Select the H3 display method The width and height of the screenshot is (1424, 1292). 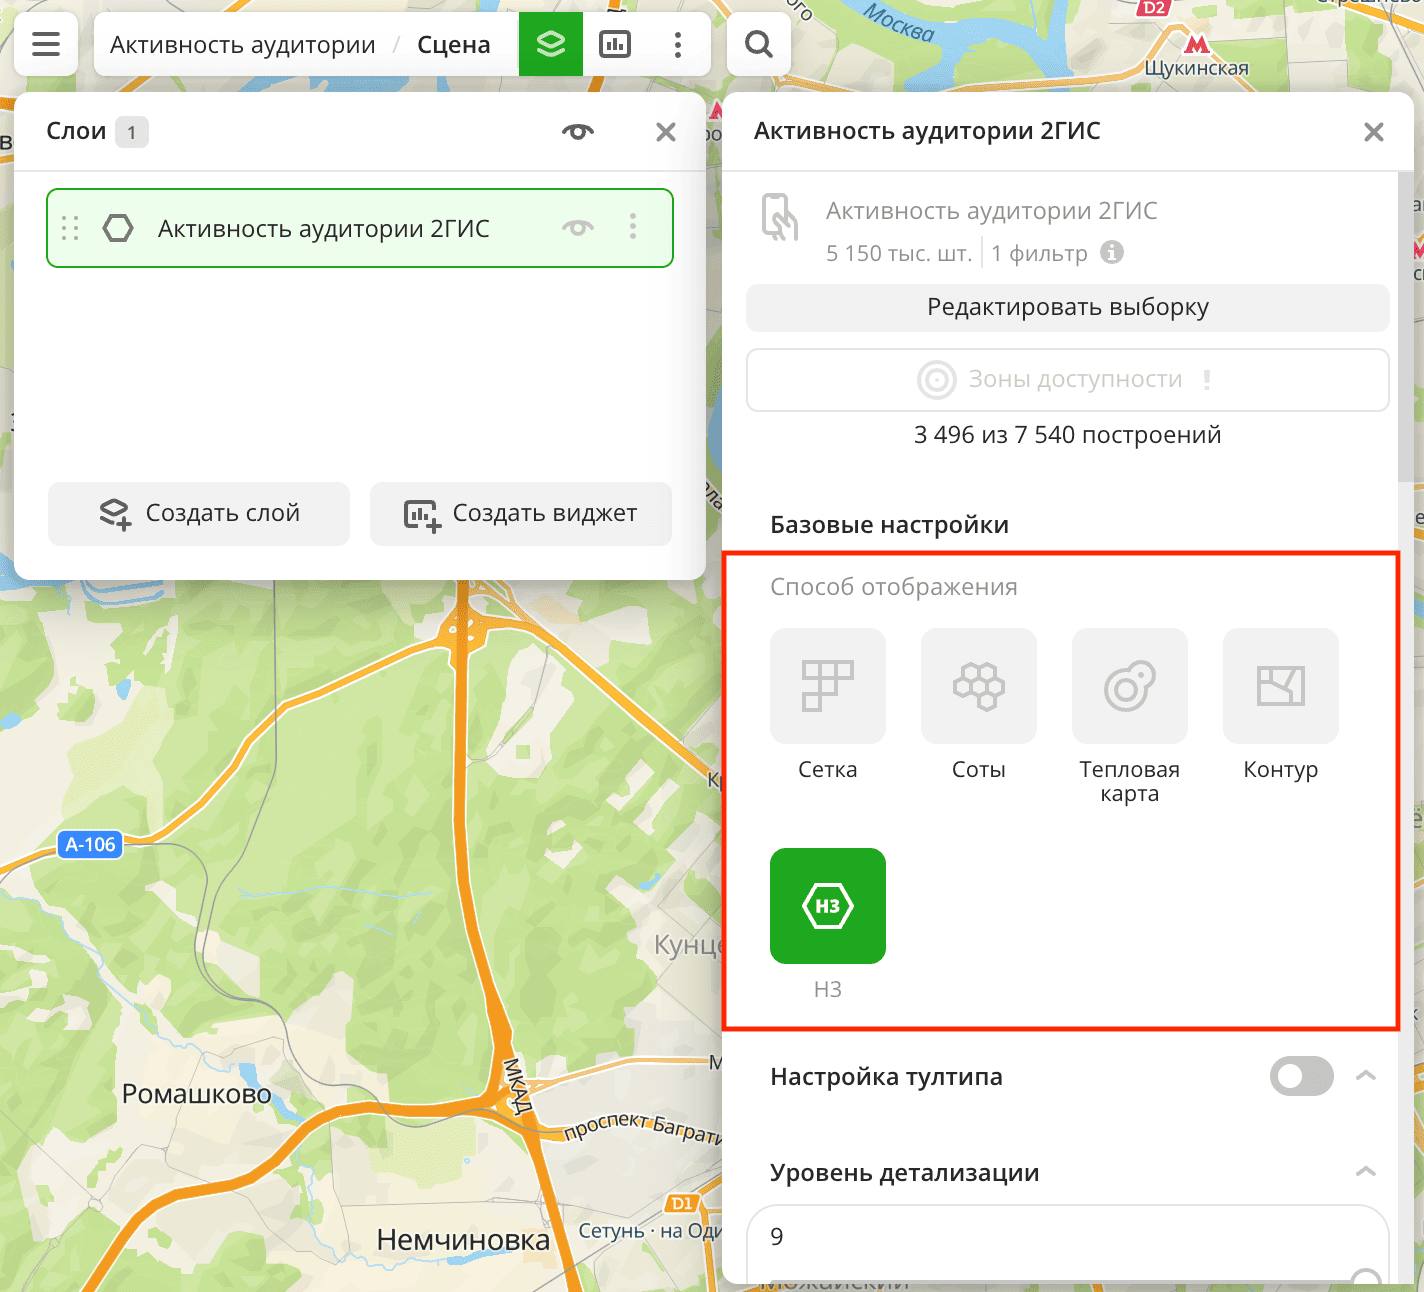coord(827,906)
